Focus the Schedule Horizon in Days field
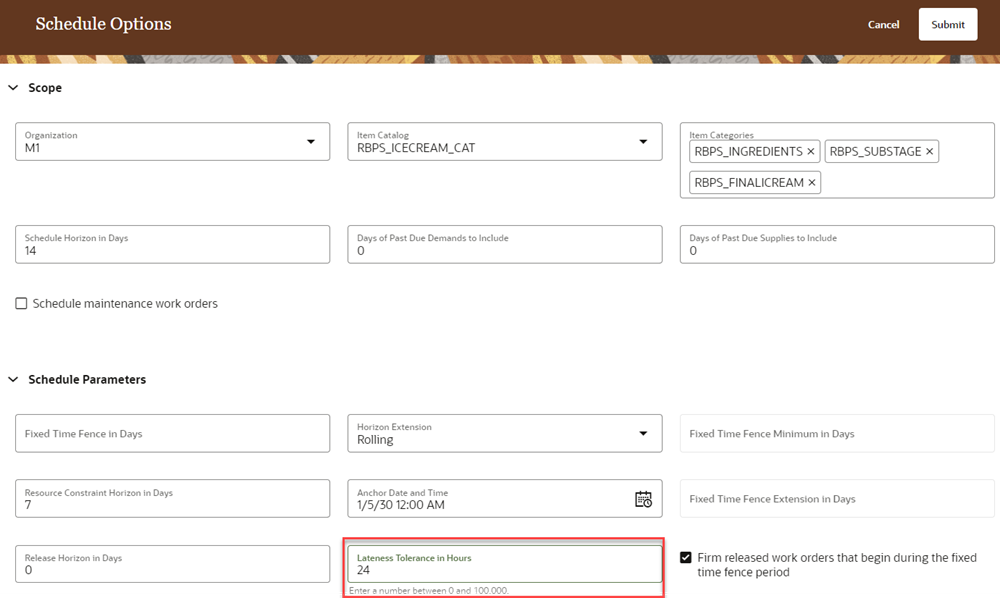 tap(172, 244)
